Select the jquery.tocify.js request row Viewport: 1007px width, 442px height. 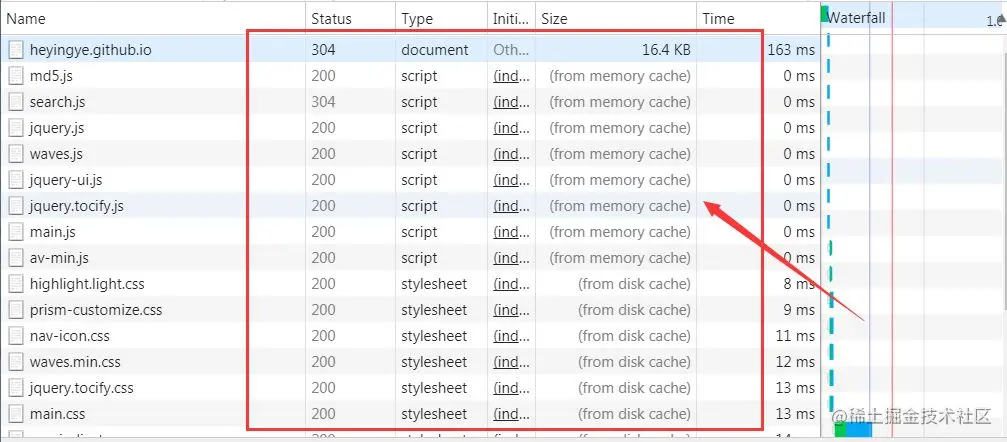[410, 206]
